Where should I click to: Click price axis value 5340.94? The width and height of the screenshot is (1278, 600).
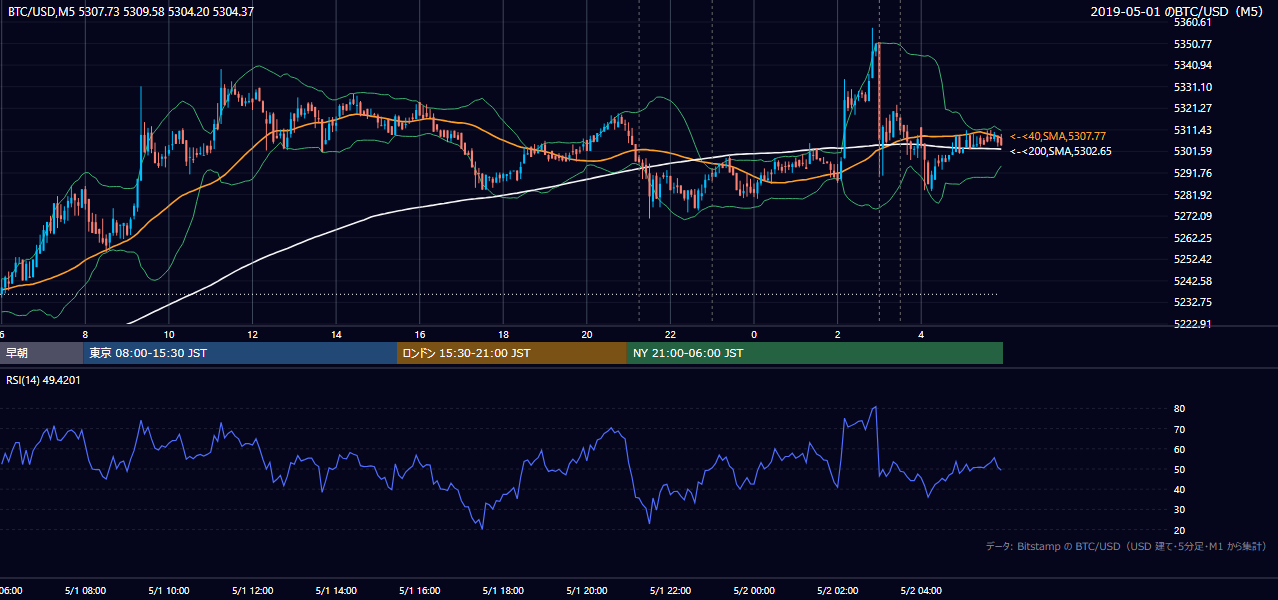1194,65
